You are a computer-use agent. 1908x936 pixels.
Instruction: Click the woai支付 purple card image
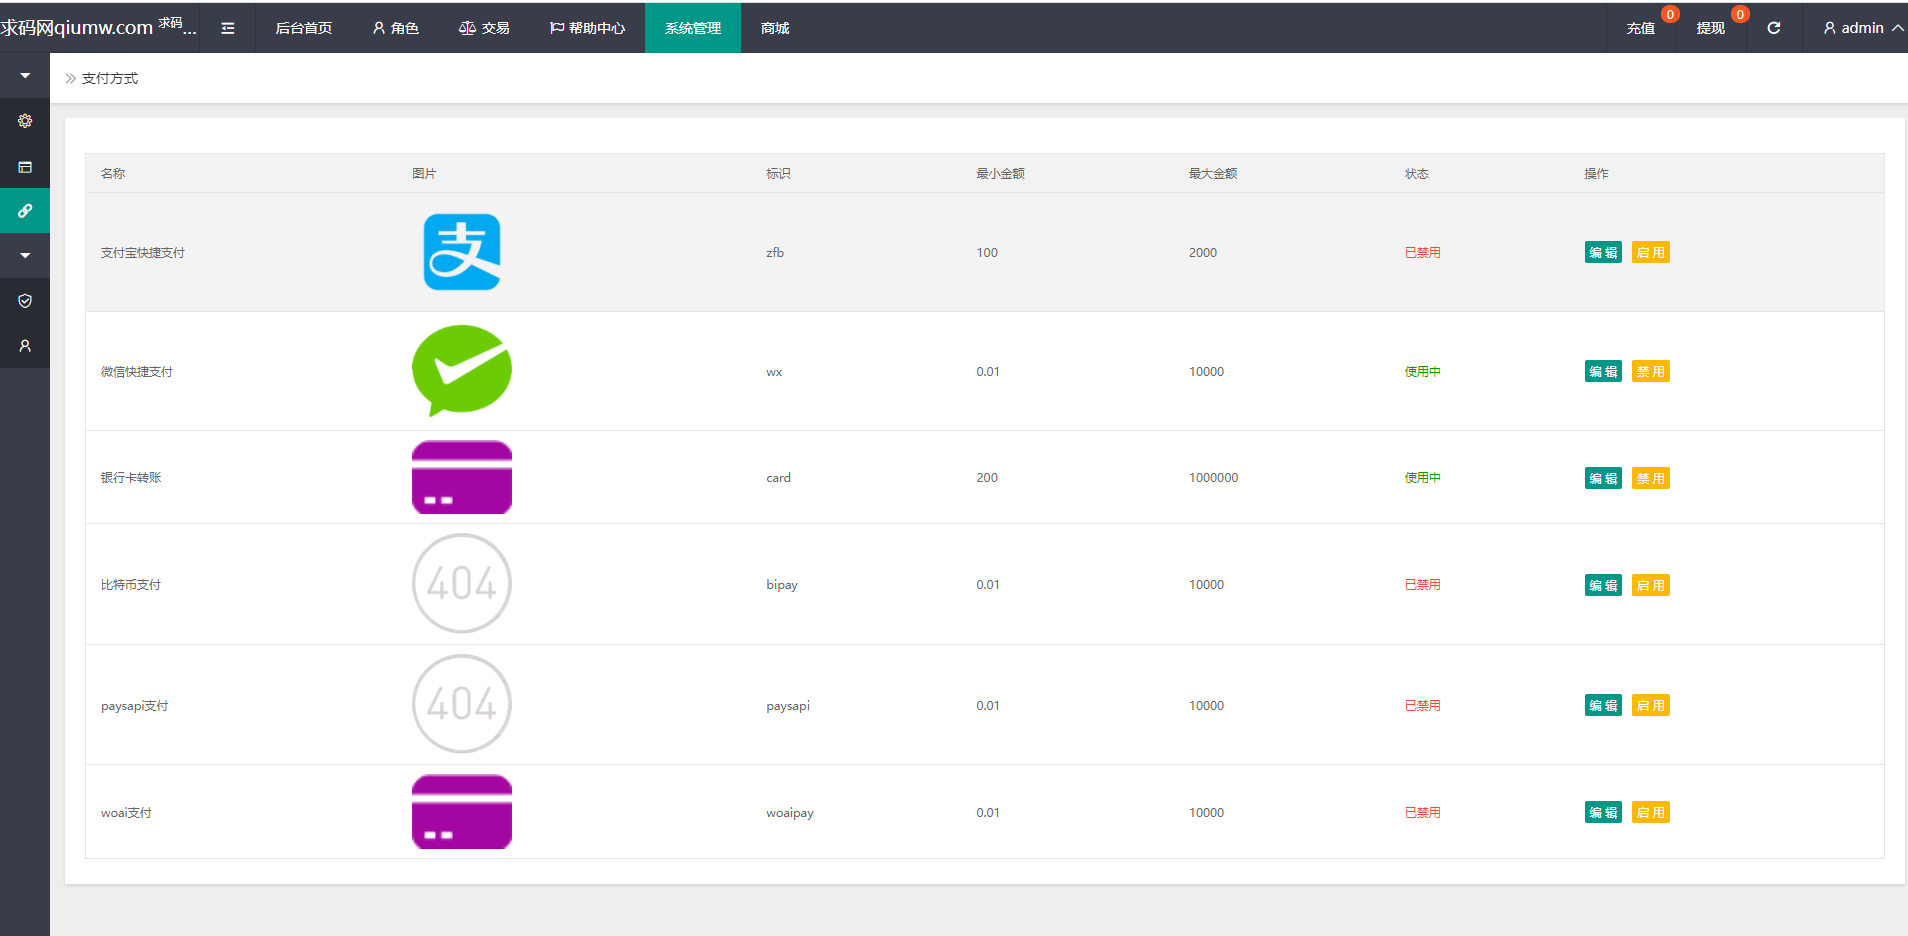pyautogui.click(x=462, y=812)
